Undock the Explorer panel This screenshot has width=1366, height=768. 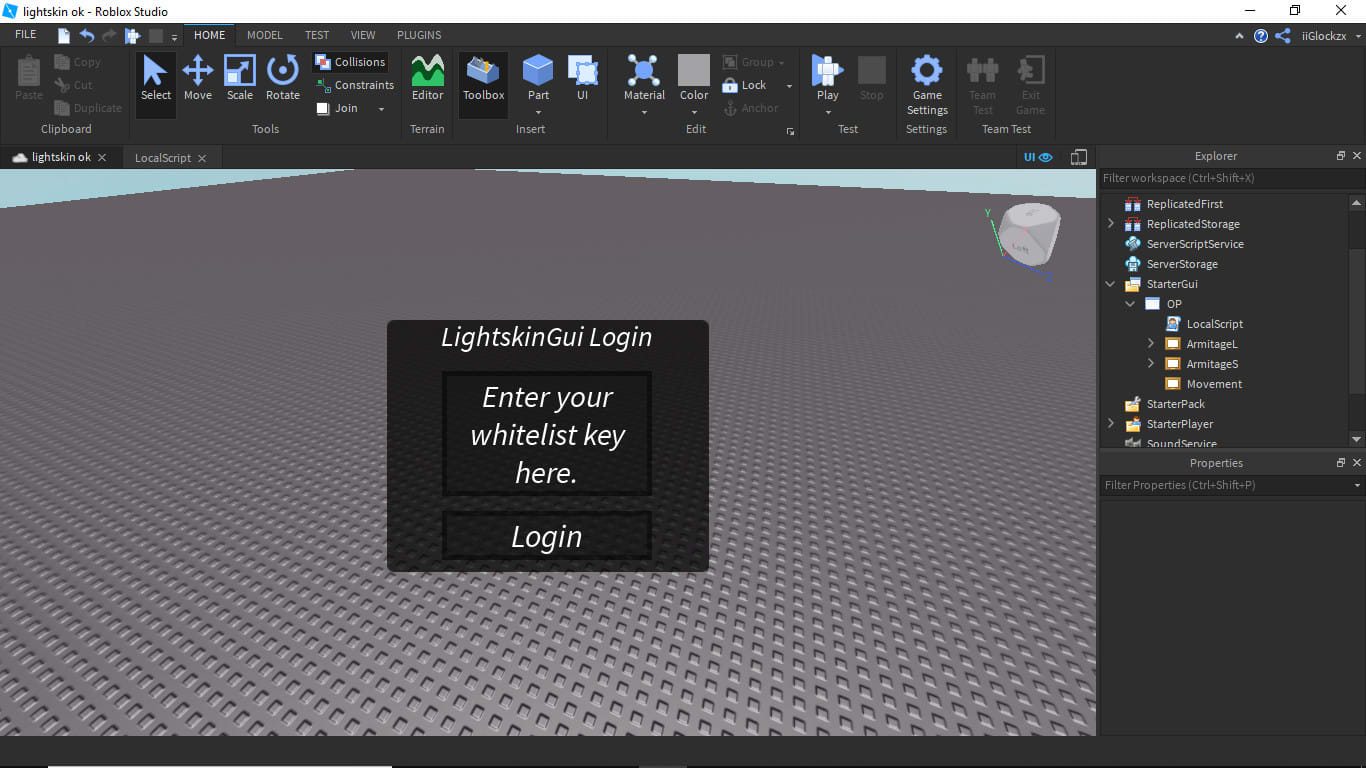click(1341, 156)
